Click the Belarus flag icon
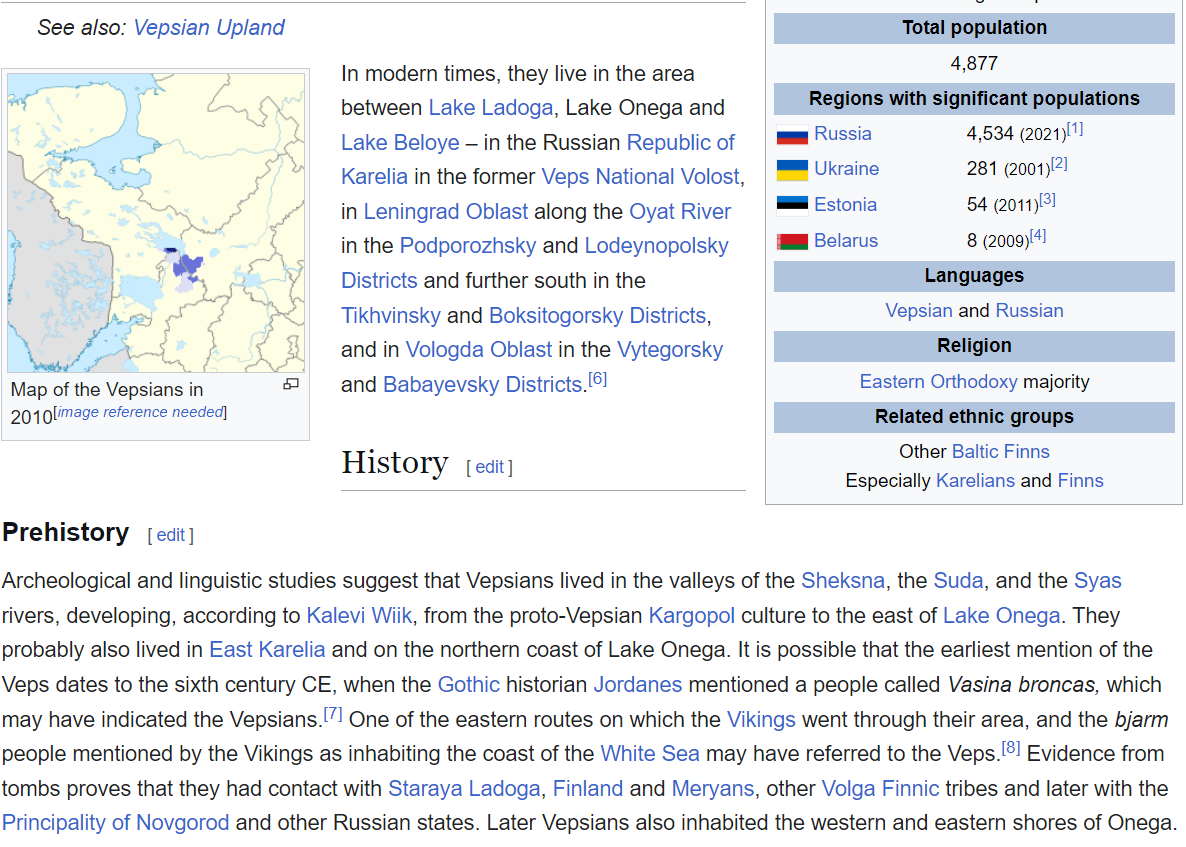The height and width of the screenshot is (847, 1186). tap(792, 241)
